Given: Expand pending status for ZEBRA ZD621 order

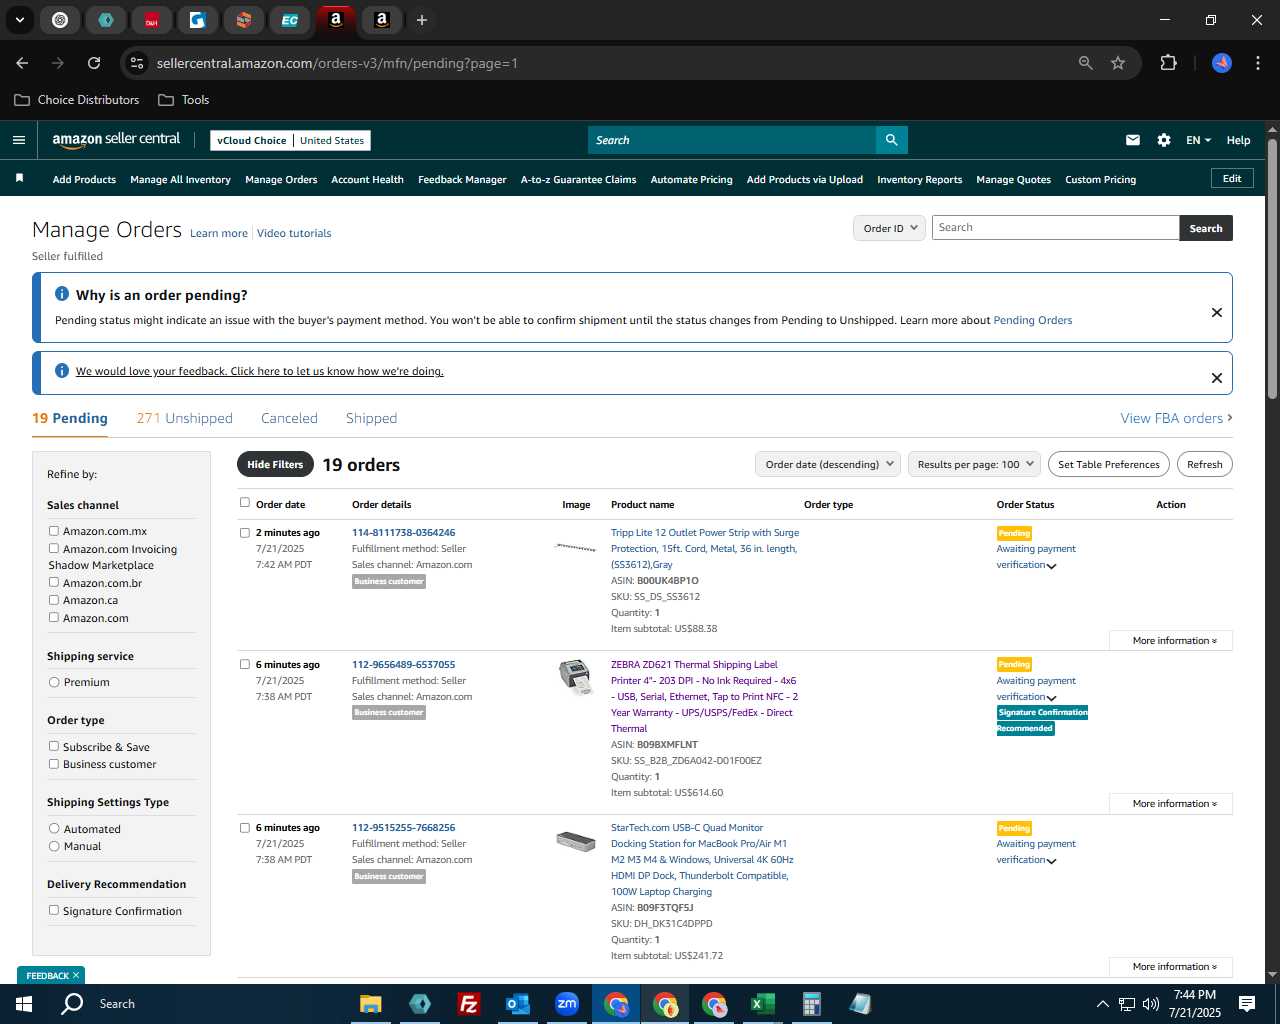Looking at the screenshot, I should (1051, 698).
